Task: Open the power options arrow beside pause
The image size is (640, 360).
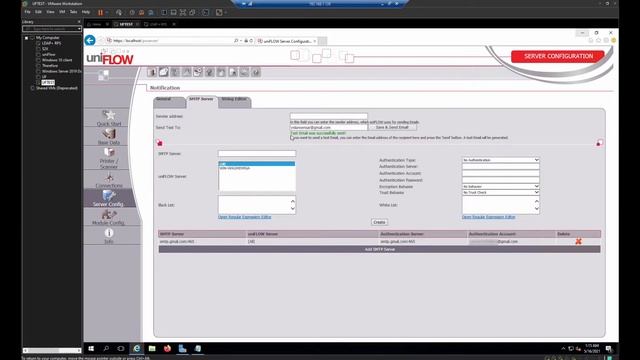Action: click(x=107, y=12)
